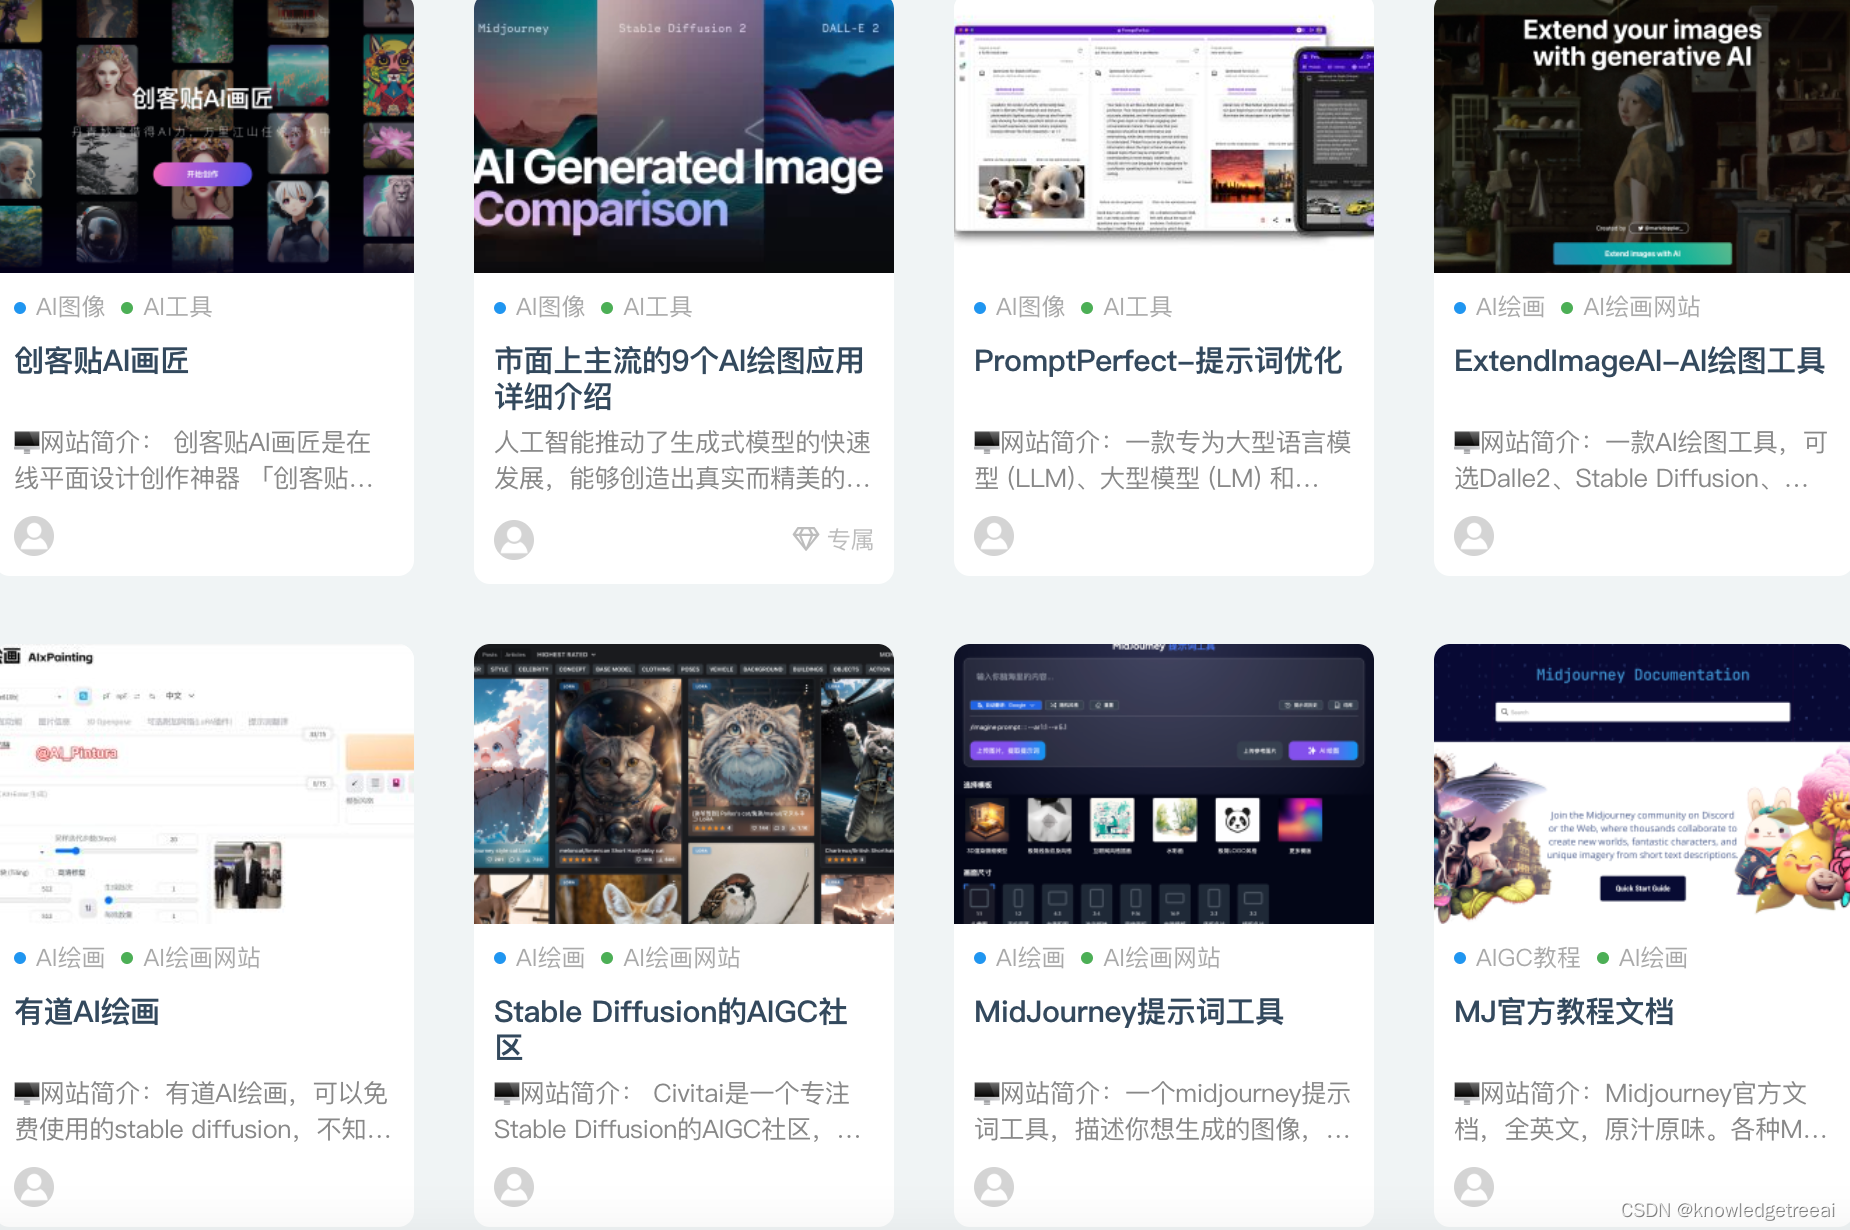Open the MidJourney prompt tool thumbnail

(1164, 784)
